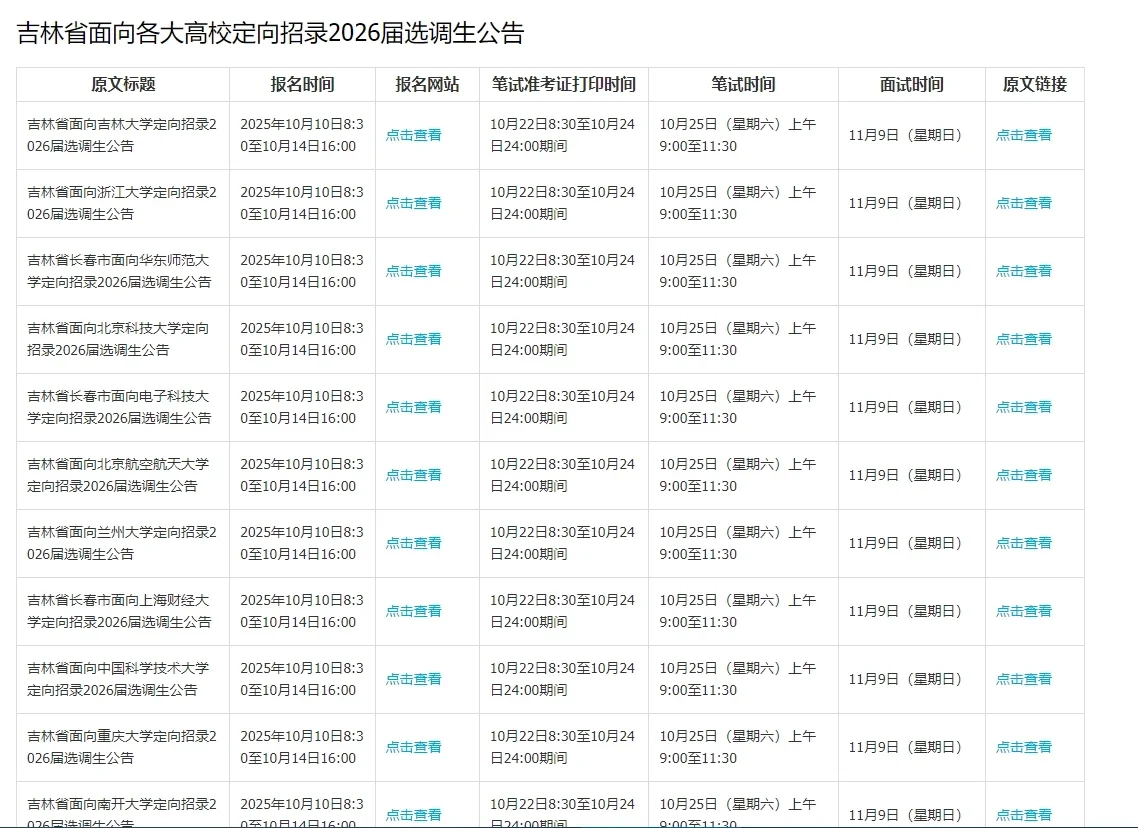Click the page heading 吉林省面向各大高校定向招录2026届选调生公告
Image resolution: width=1138 pixels, height=828 pixels.
pyautogui.click(x=270, y=33)
